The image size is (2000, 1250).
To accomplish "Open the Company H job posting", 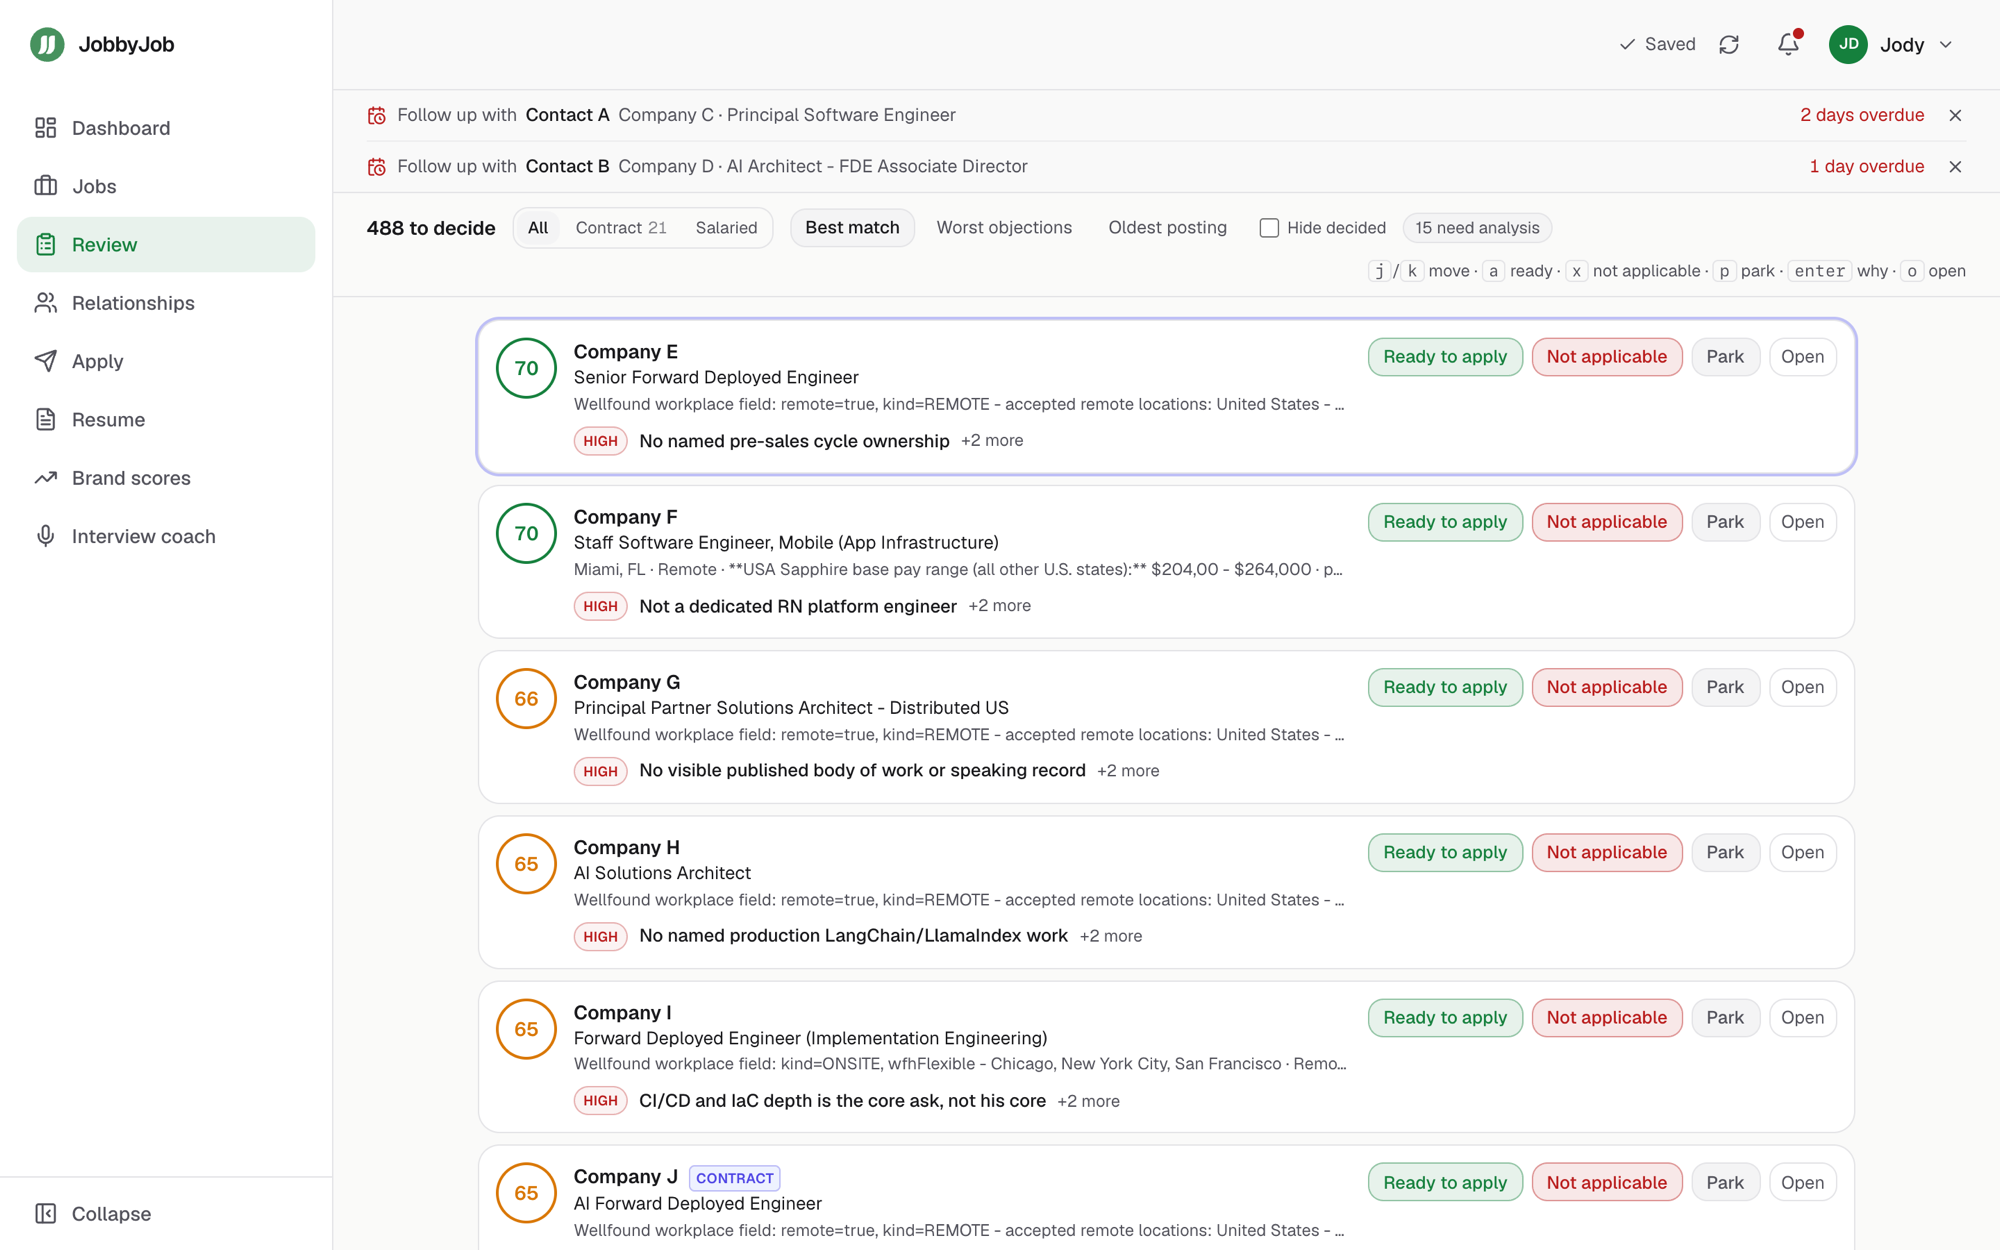I will [1802, 852].
